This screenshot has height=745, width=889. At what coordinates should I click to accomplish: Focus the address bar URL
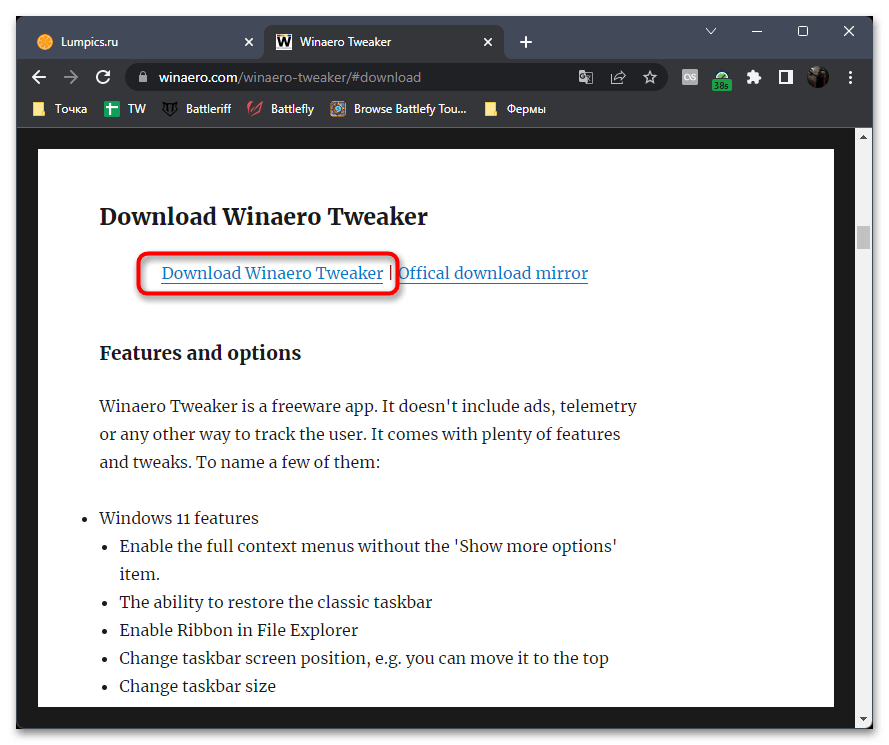[x=289, y=77]
